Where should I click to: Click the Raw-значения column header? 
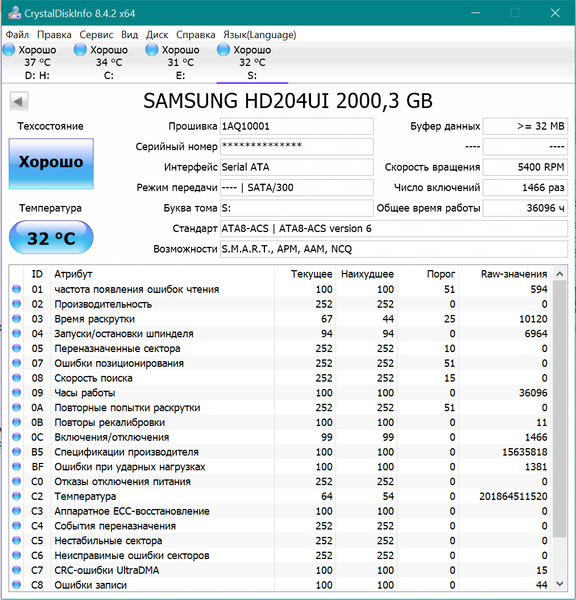click(504, 274)
